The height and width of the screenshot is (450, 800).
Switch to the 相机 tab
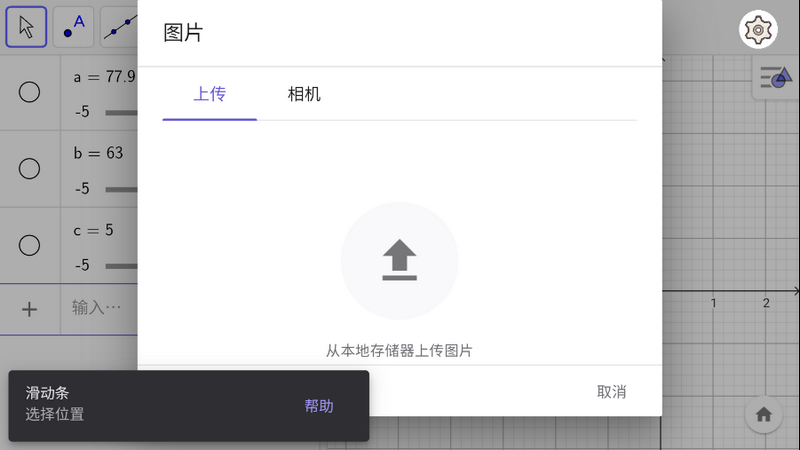point(304,95)
